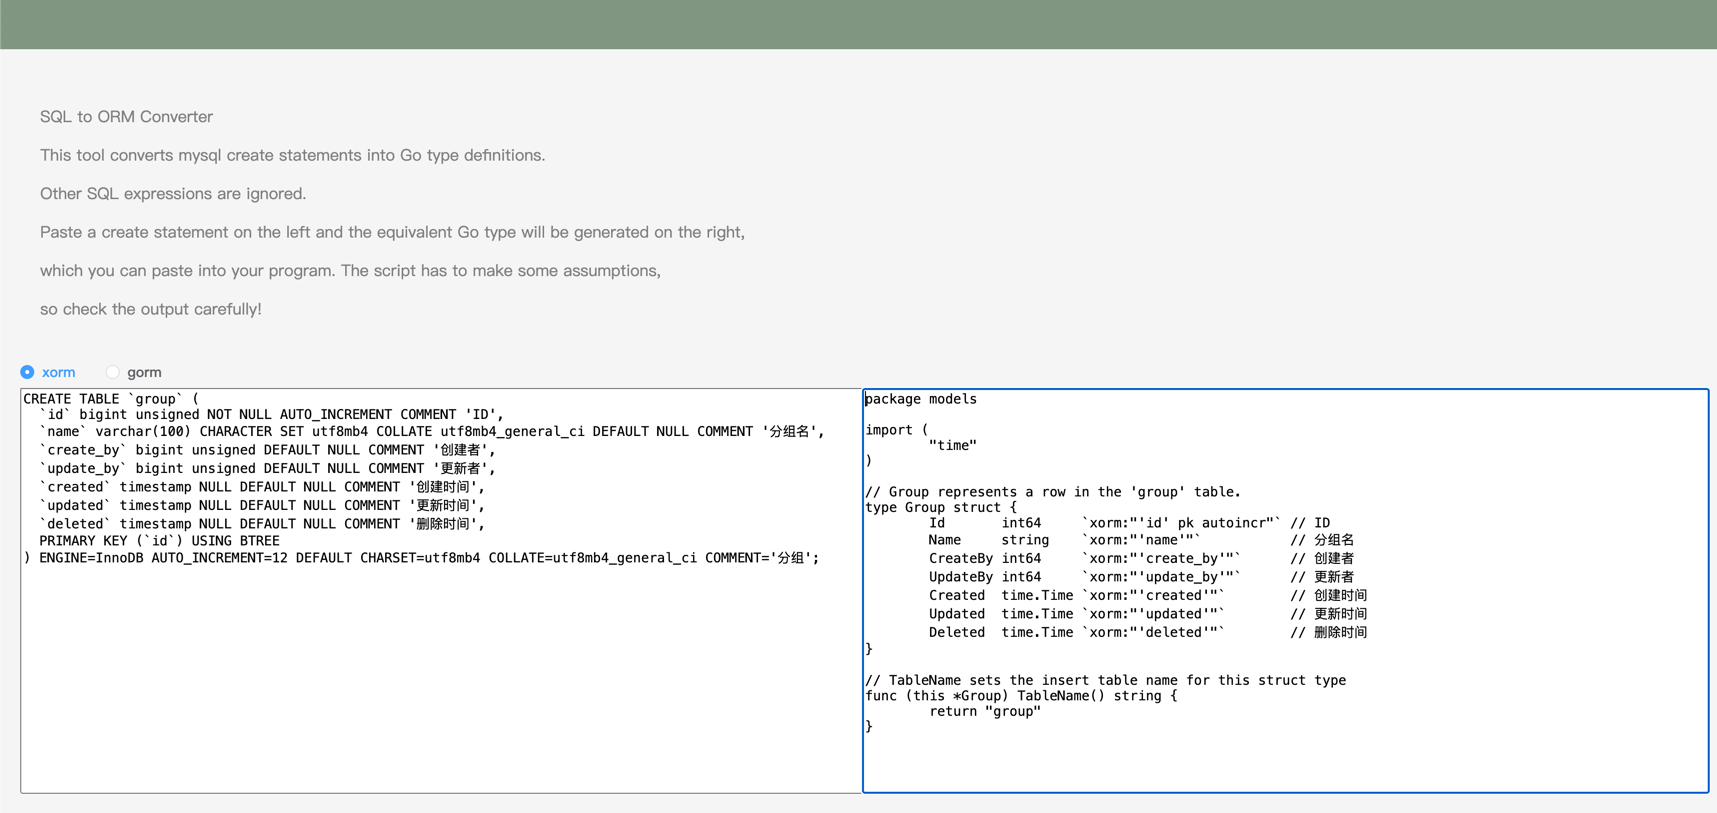This screenshot has width=1717, height=813.
Task: Click the 'import (' output line
Action: [897, 430]
